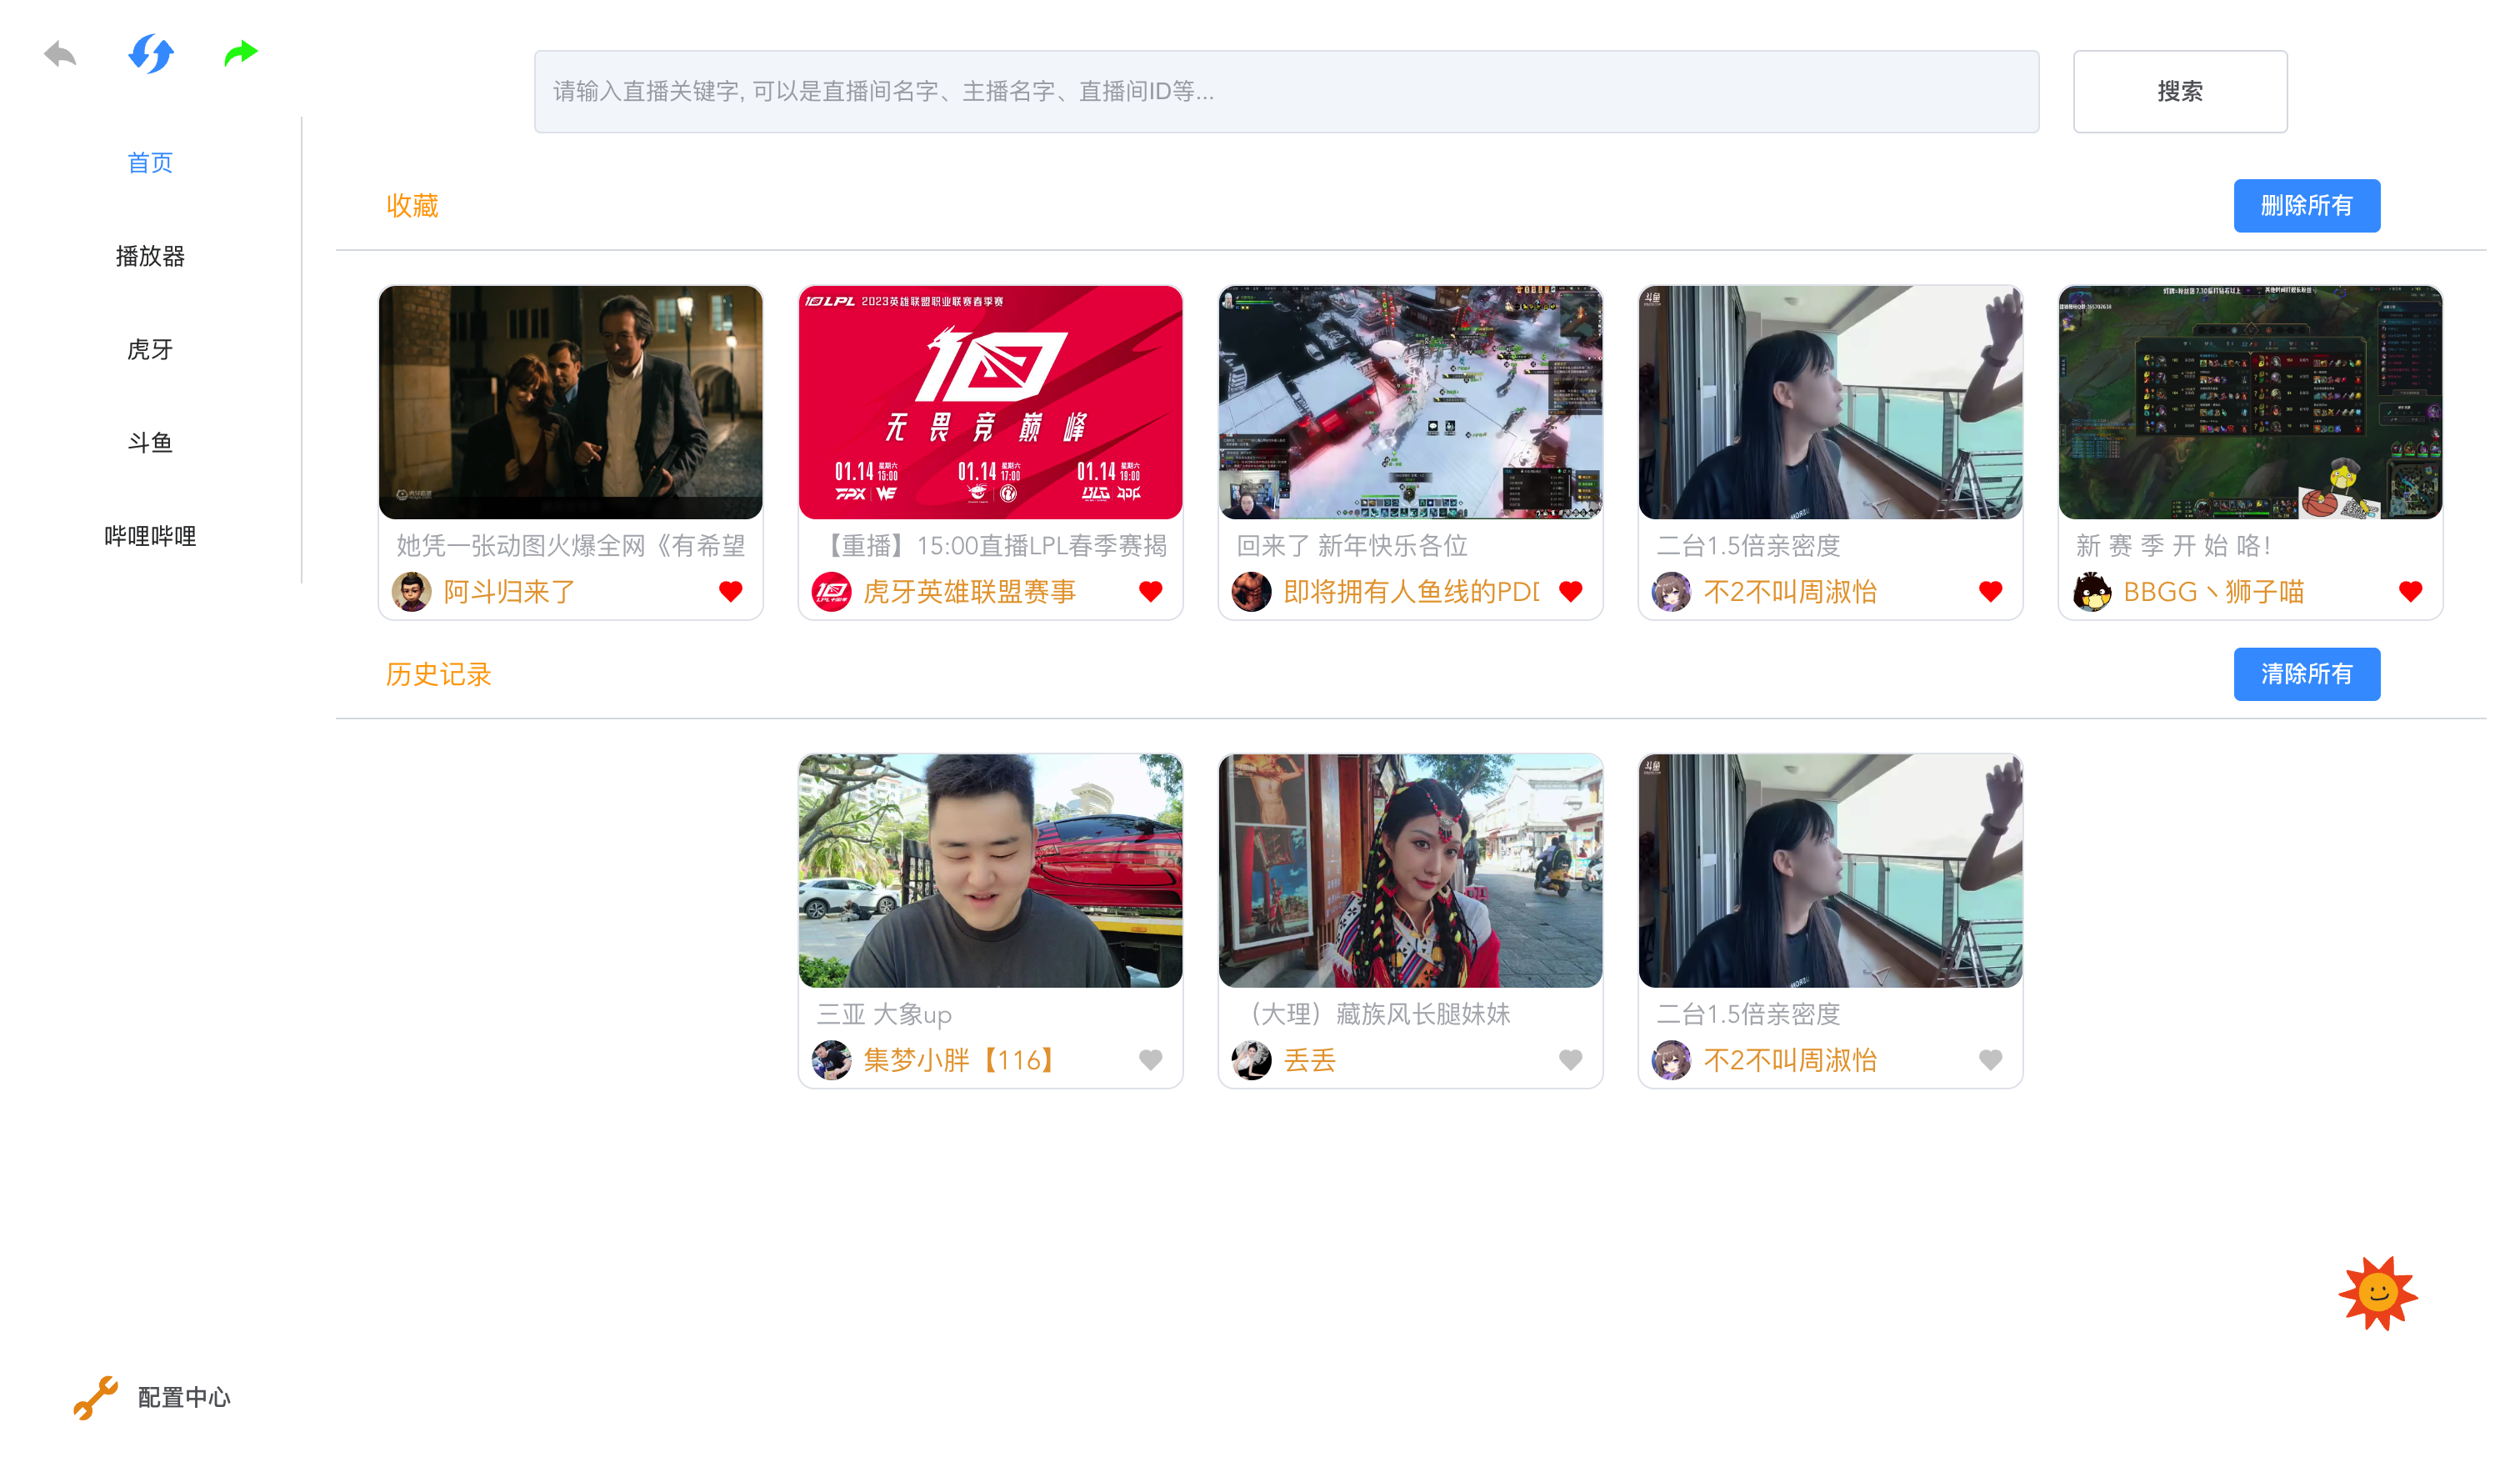
Task: Click the green forward arrow icon
Action: (241, 53)
